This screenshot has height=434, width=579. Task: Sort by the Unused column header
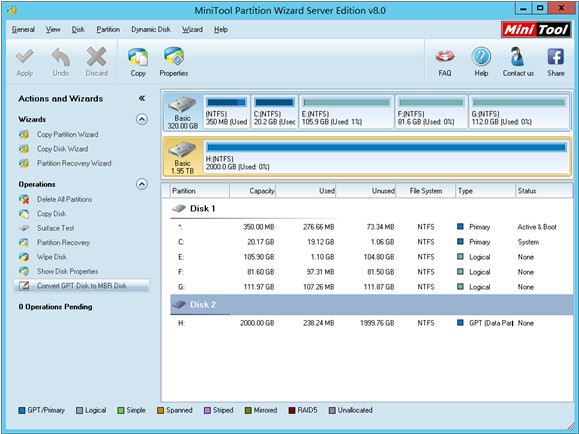click(x=366, y=191)
